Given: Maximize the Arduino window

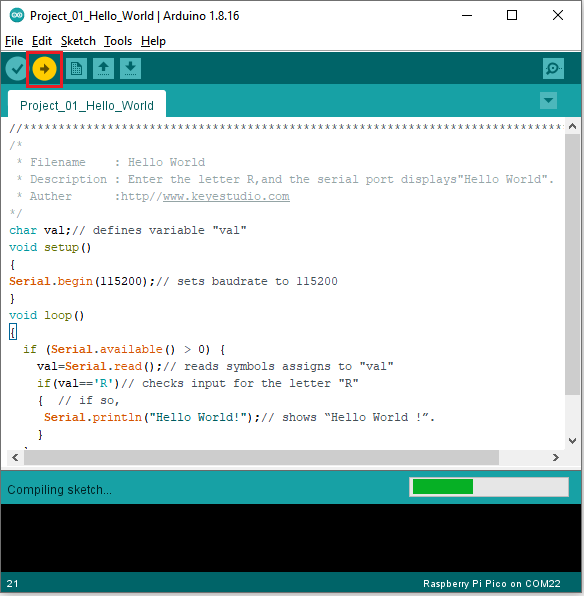Looking at the screenshot, I should pyautogui.click(x=512, y=16).
